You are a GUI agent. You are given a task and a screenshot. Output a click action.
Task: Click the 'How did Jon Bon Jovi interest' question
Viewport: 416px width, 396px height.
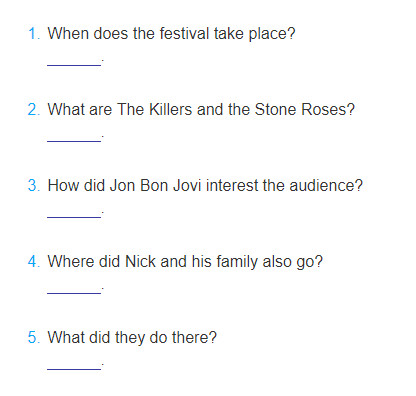click(x=205, y=186)
